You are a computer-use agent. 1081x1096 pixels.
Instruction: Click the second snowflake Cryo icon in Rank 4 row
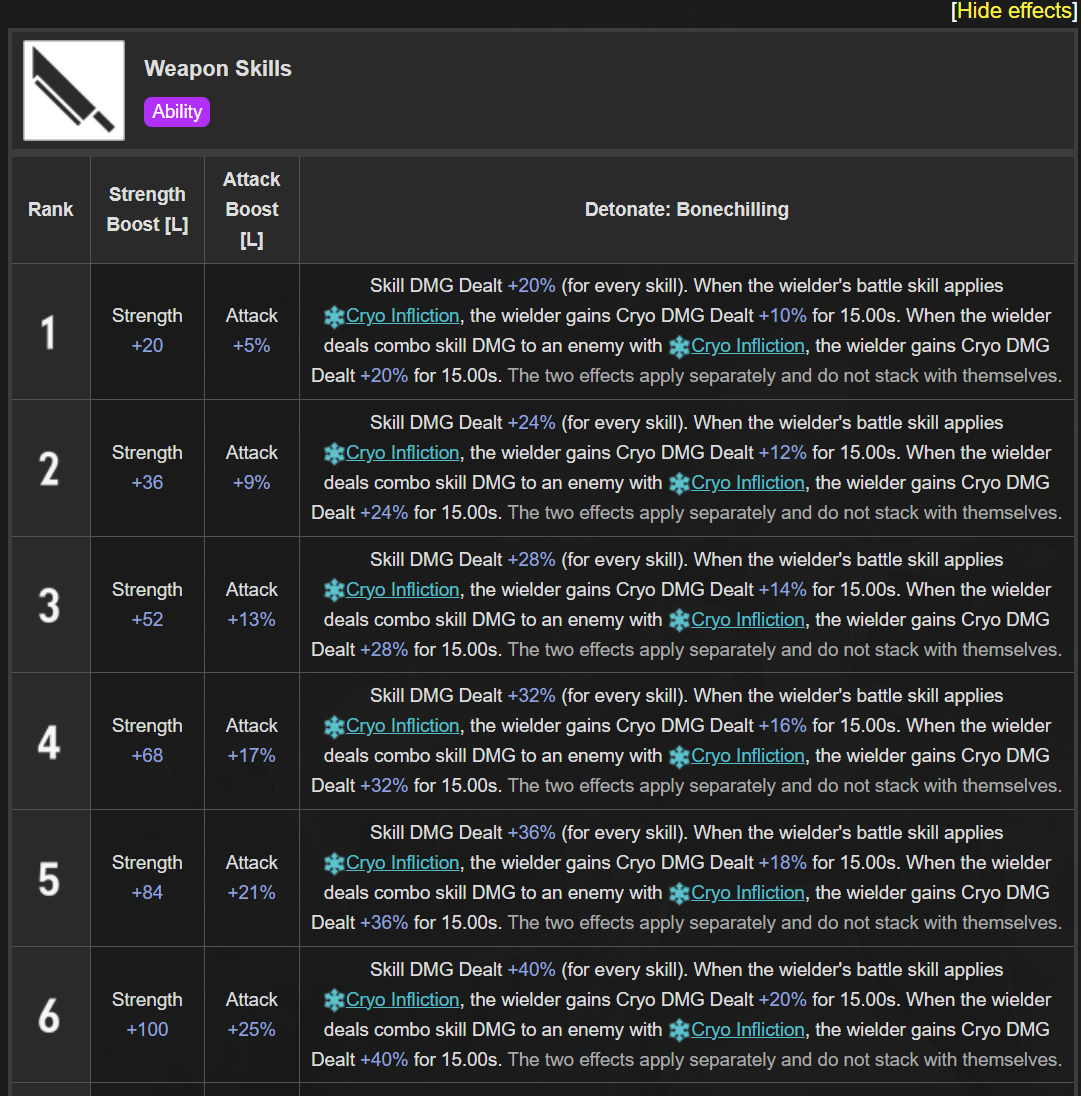click(679, 757)
